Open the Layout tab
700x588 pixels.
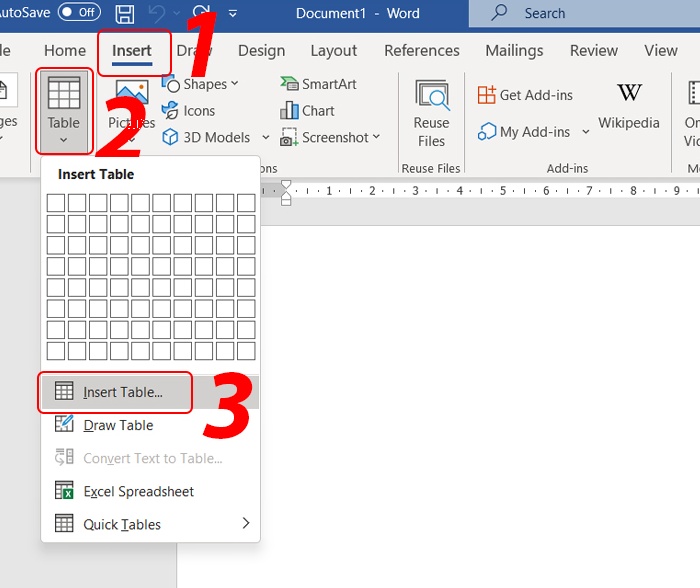click(333, 50)
